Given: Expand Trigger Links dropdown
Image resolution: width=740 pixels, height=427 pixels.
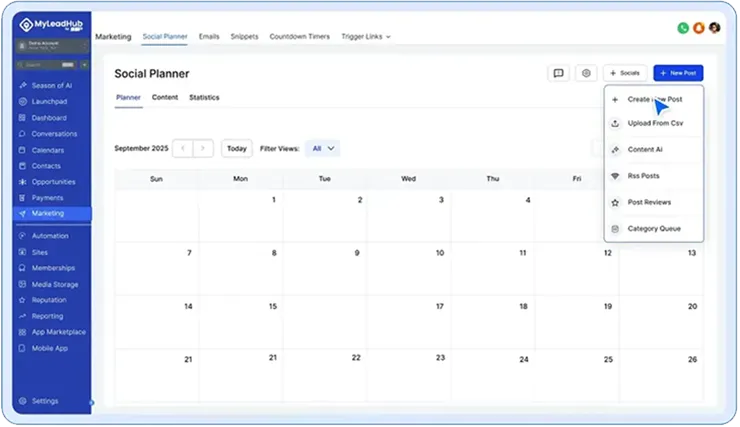Looking at the screenshot, I should tap(366, 36).
